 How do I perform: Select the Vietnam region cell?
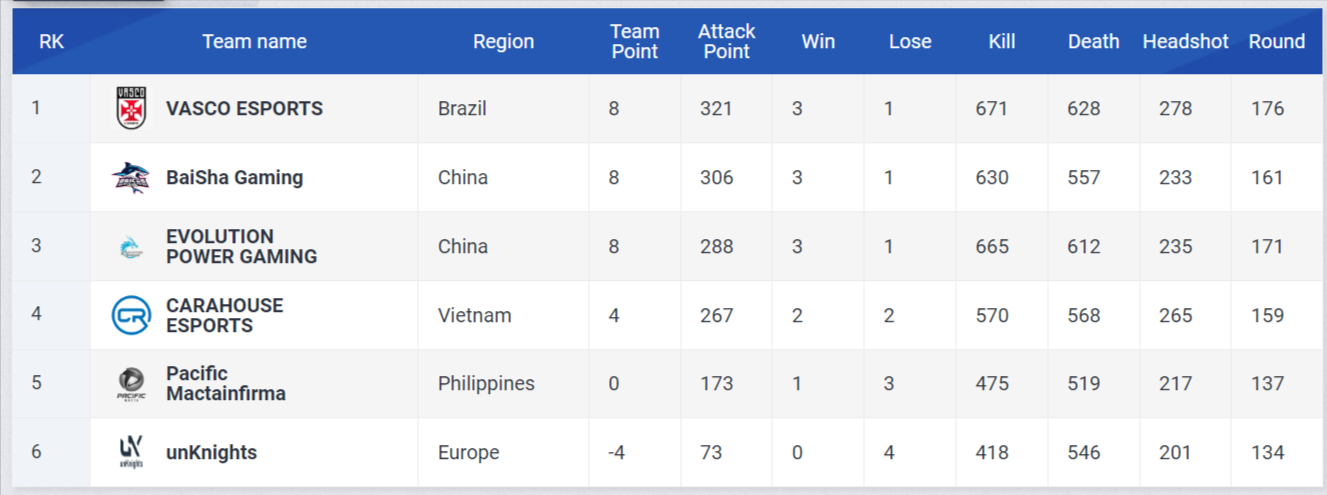(474, 316)
